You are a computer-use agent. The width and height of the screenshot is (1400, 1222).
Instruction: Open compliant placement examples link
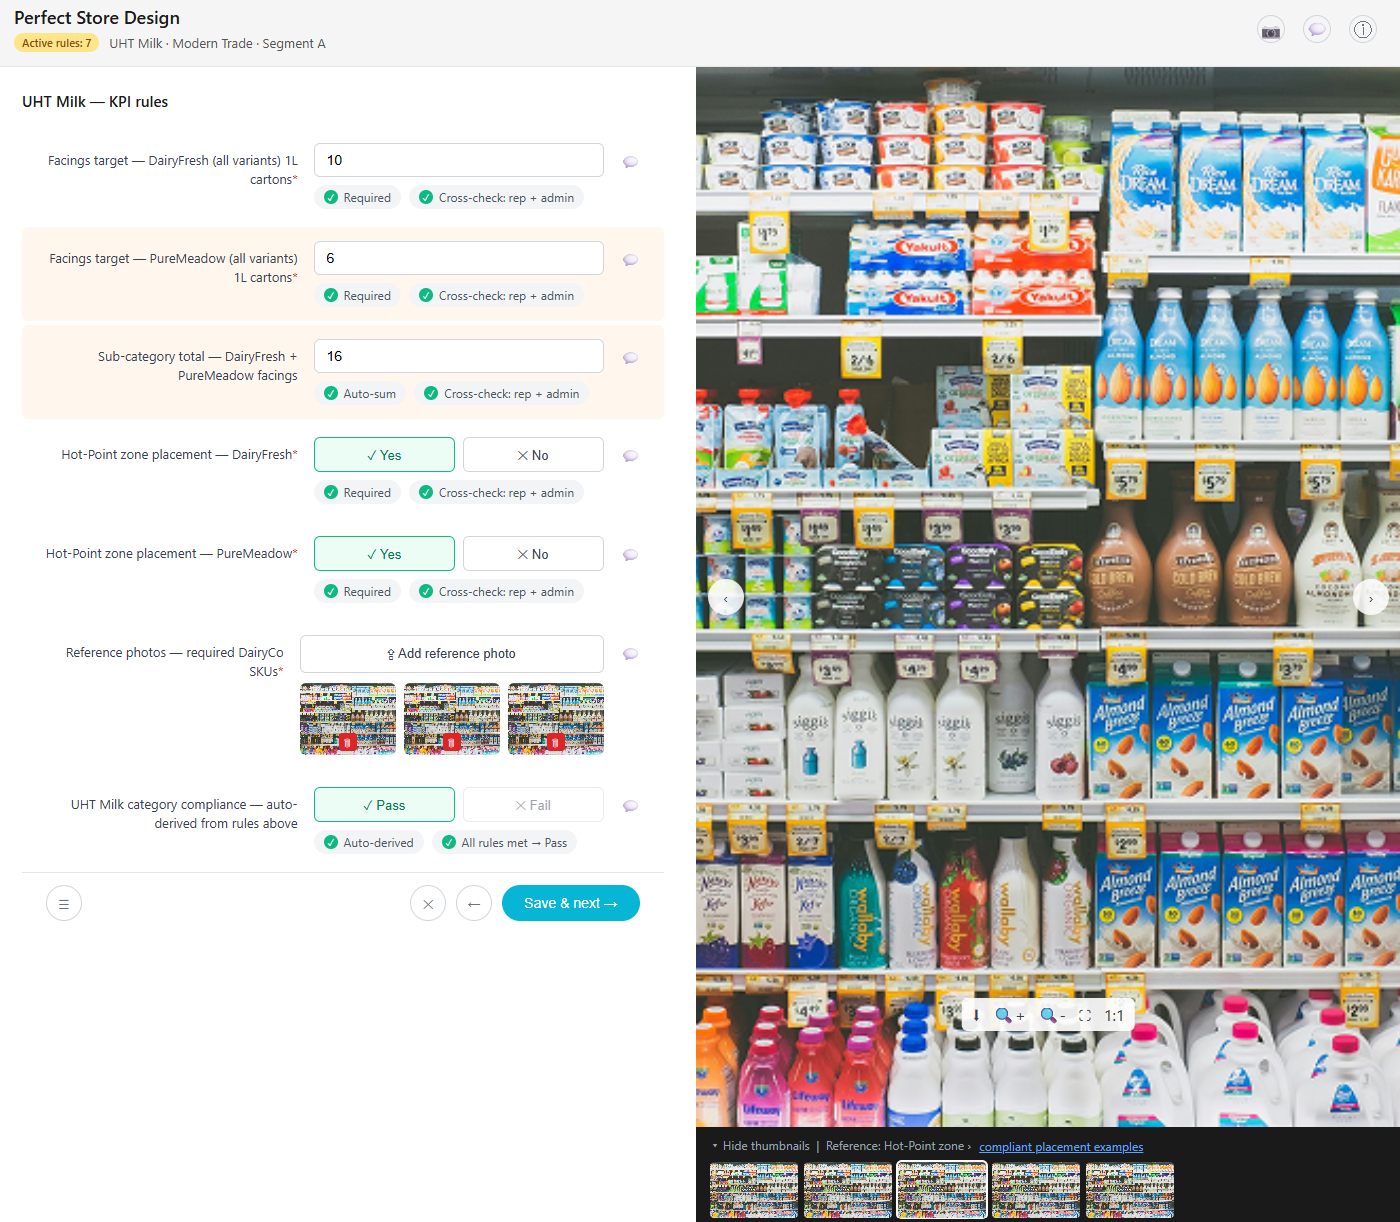(1061, 1147)
